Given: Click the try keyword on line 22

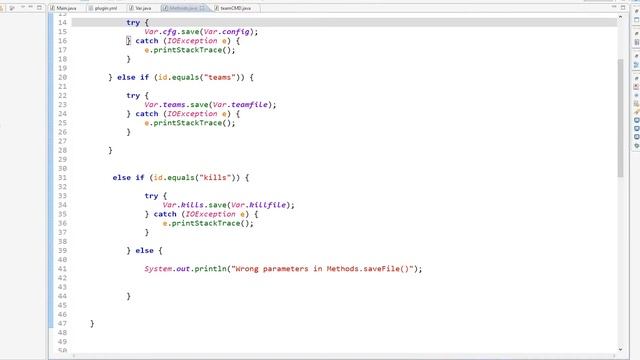Looking at the screenshot, I should (x=133, y=96).
